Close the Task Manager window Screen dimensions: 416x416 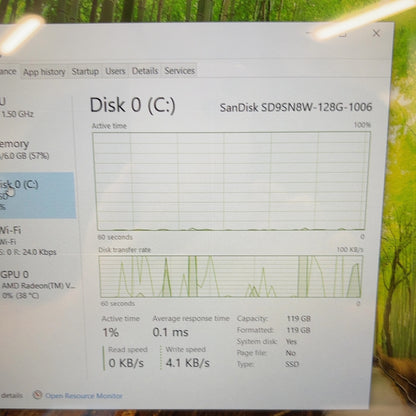(x=377, y=33)
